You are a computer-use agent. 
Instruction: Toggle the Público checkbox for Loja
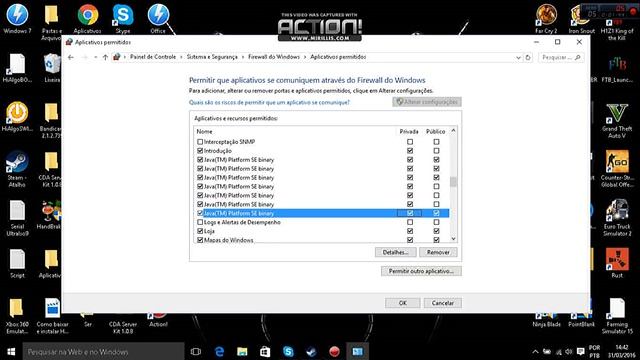[436, 231]
